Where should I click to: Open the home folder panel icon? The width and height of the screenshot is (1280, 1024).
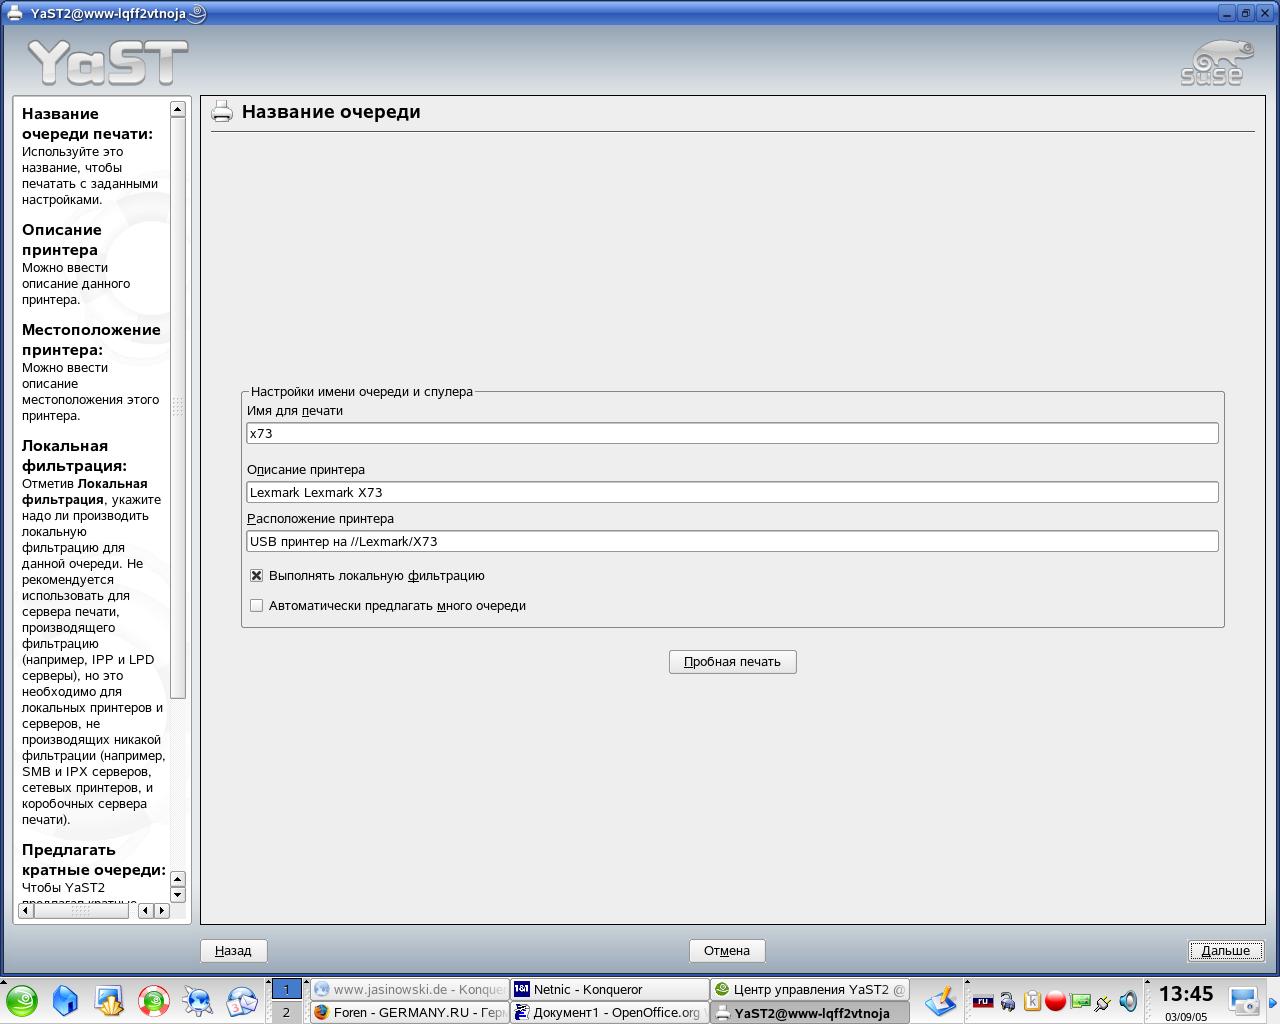point(65,1000)
